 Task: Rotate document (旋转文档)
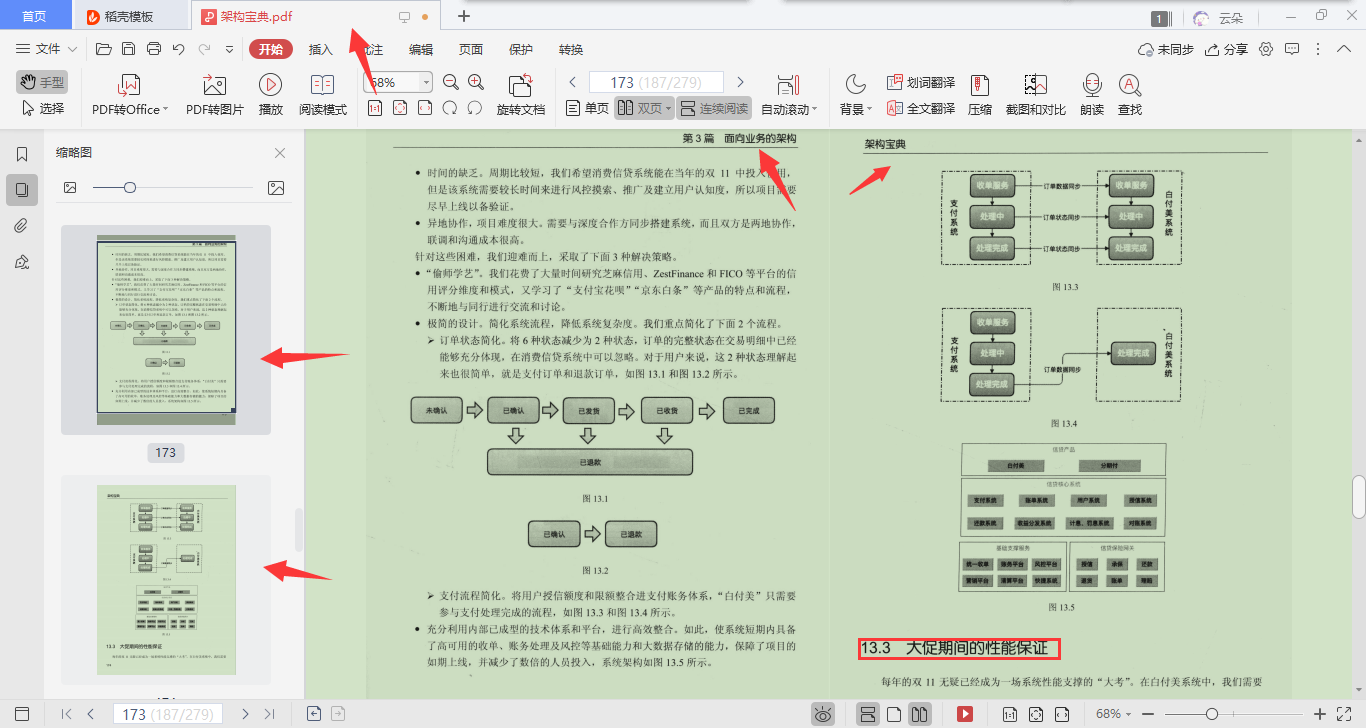click(x=521, y=96)
